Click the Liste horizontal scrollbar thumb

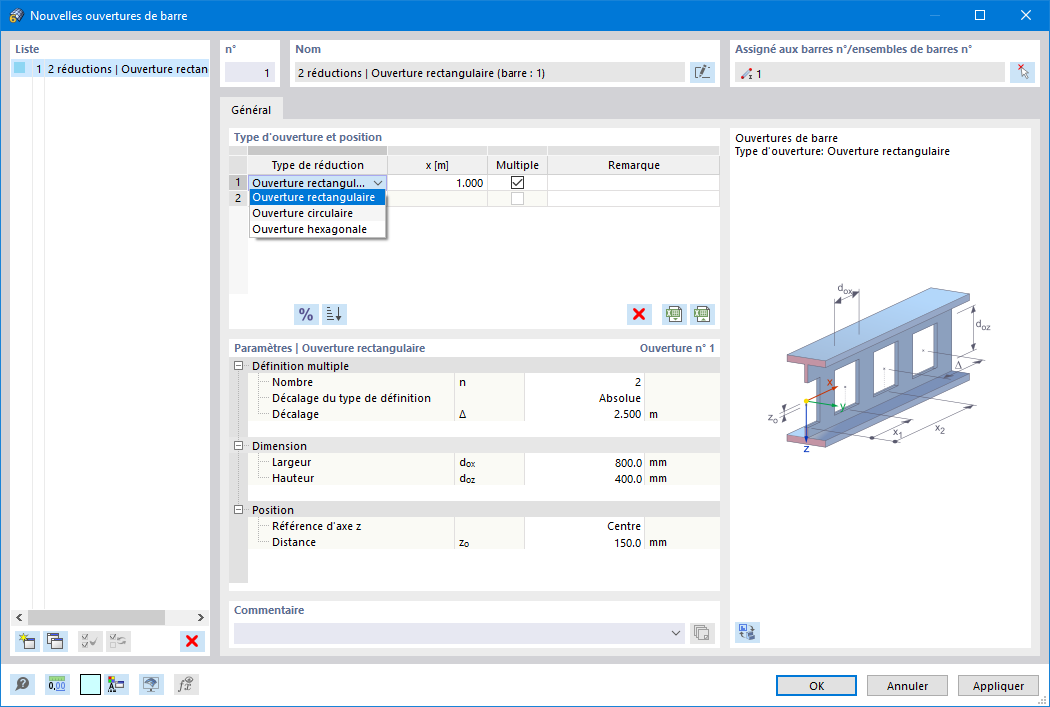tap(96, 617)
